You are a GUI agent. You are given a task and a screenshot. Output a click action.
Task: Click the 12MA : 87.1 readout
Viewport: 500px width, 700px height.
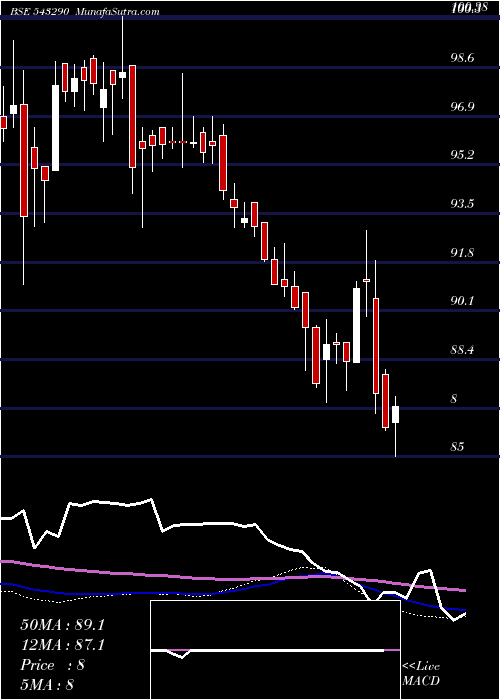click(62, 645)
